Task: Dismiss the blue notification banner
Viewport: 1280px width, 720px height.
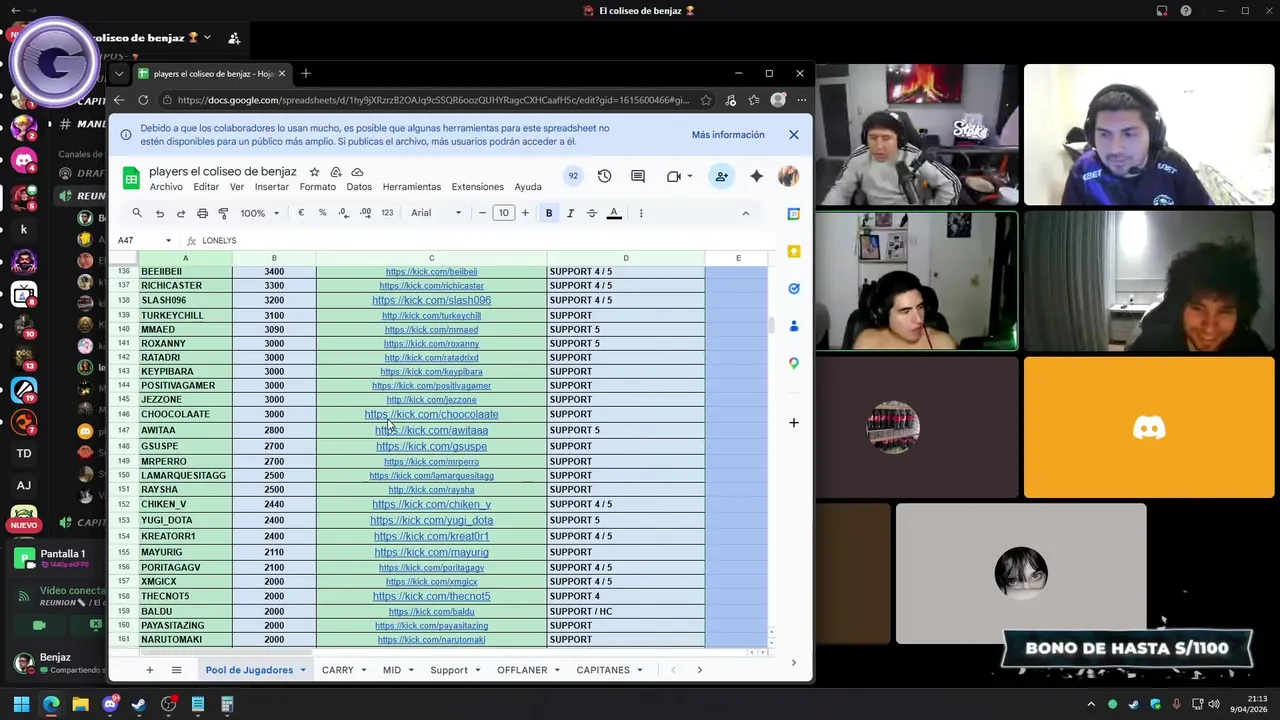Action: [x=794, y=135]
